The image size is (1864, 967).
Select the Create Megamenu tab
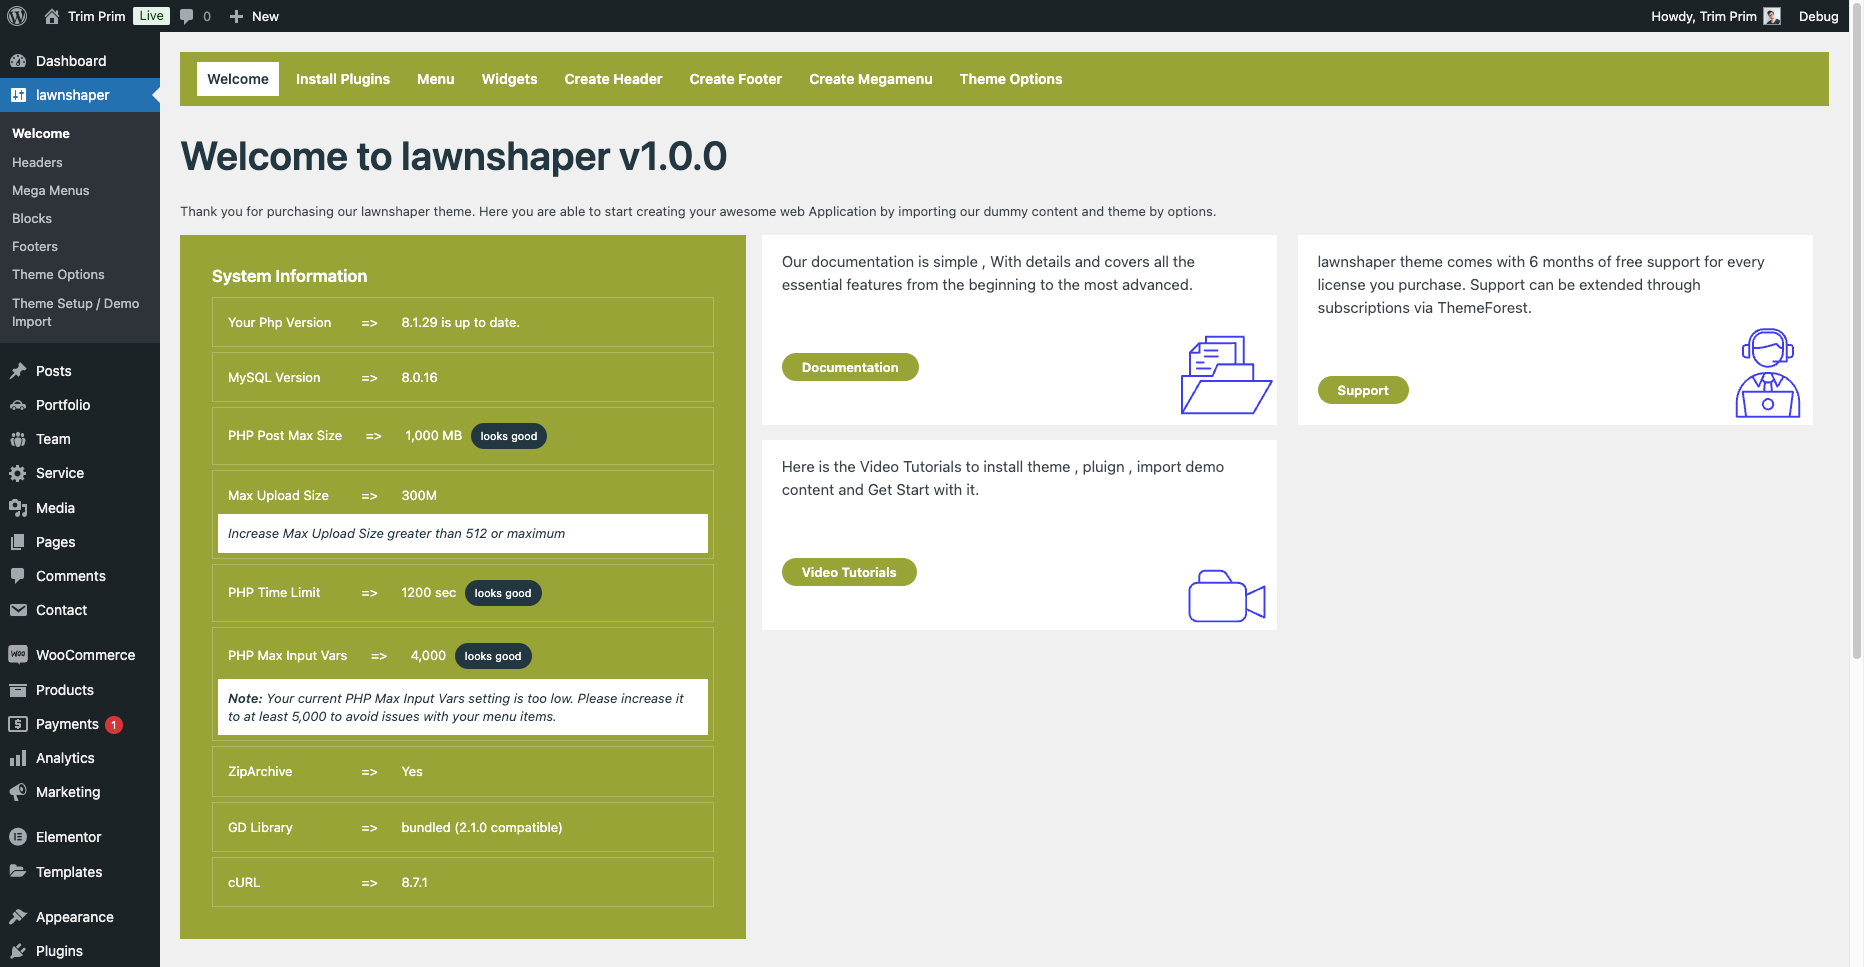870,79
